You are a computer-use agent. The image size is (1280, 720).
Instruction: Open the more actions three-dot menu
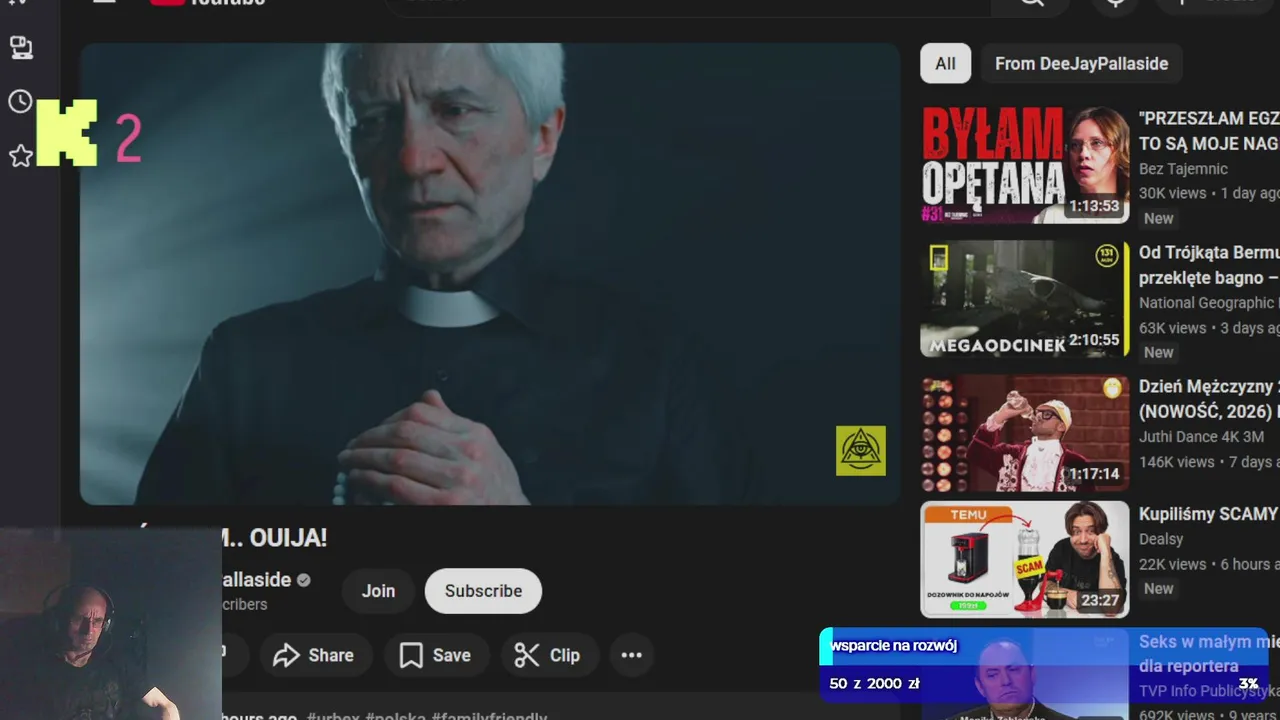pos(631,655)
